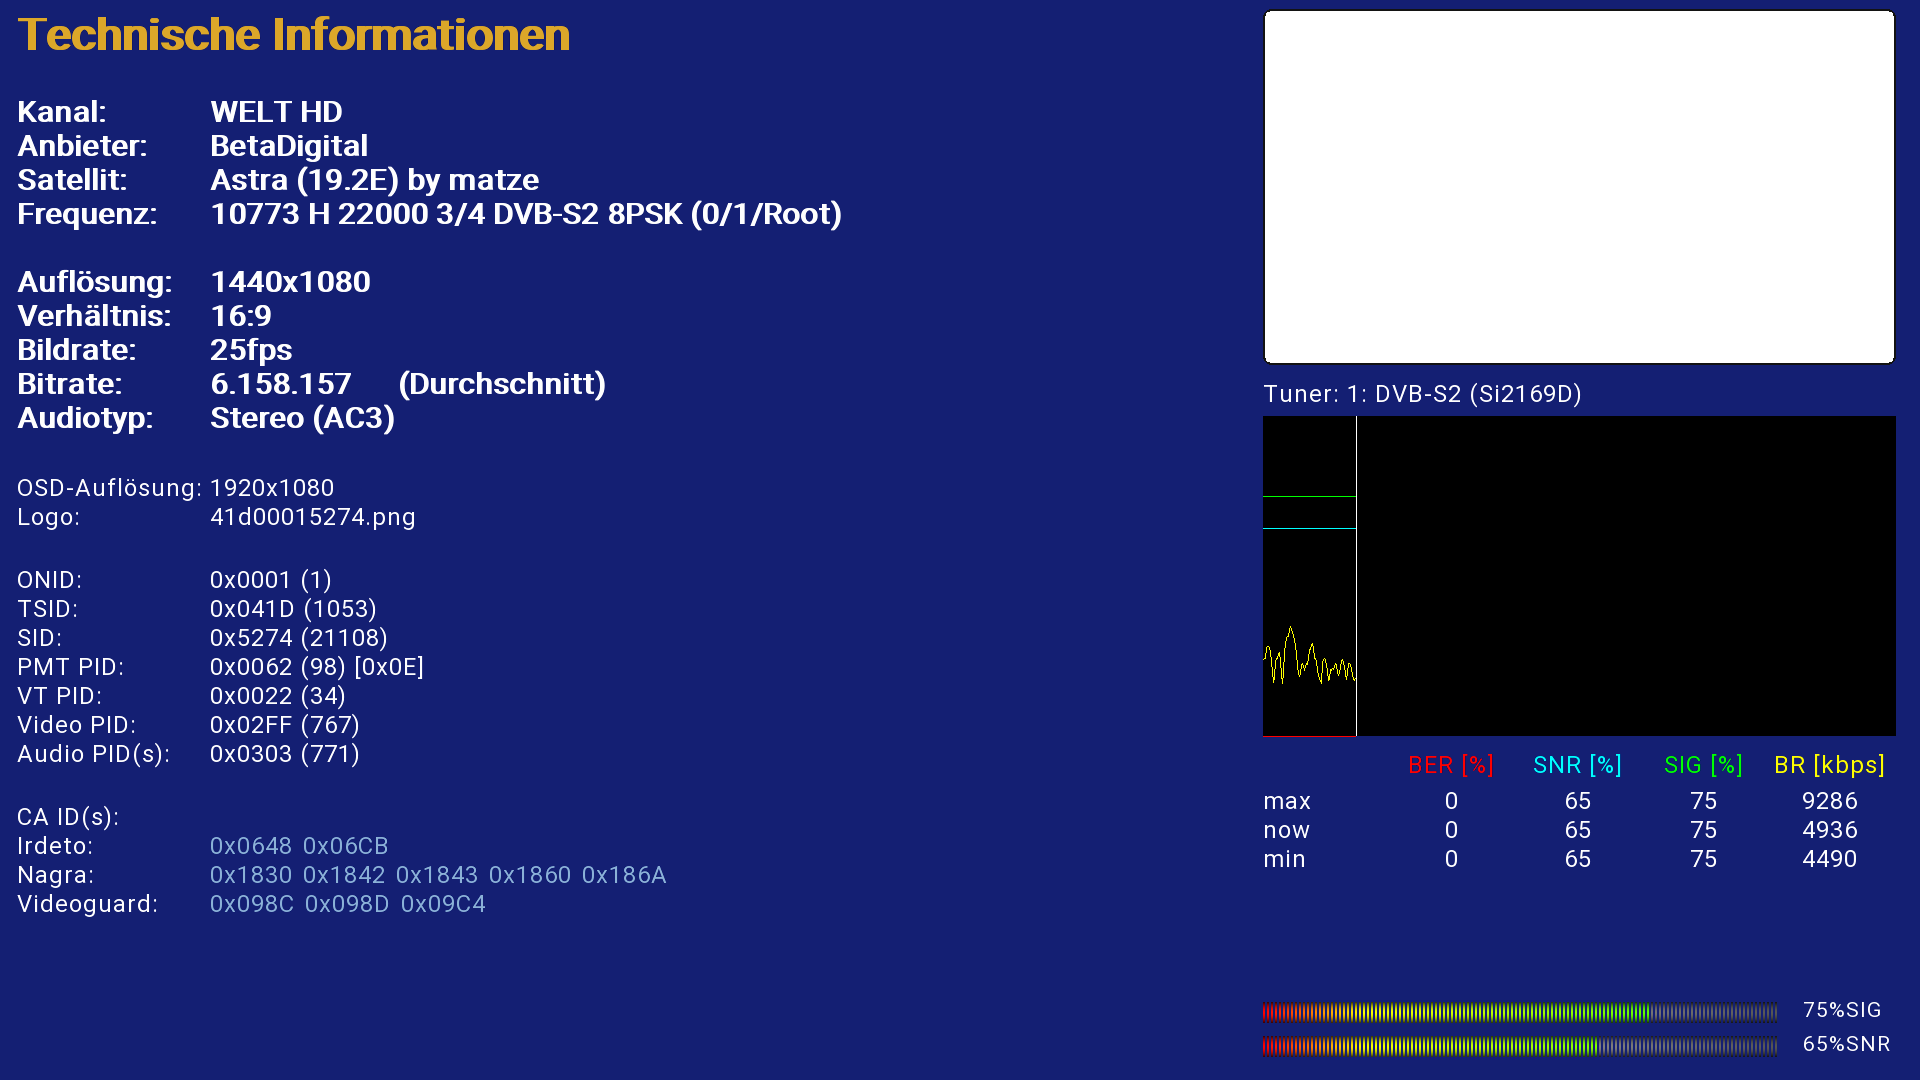Click the black video preview area
Image resolution: width=1920 pixels, height=1080 pixels.
(x=1578, y=187)
